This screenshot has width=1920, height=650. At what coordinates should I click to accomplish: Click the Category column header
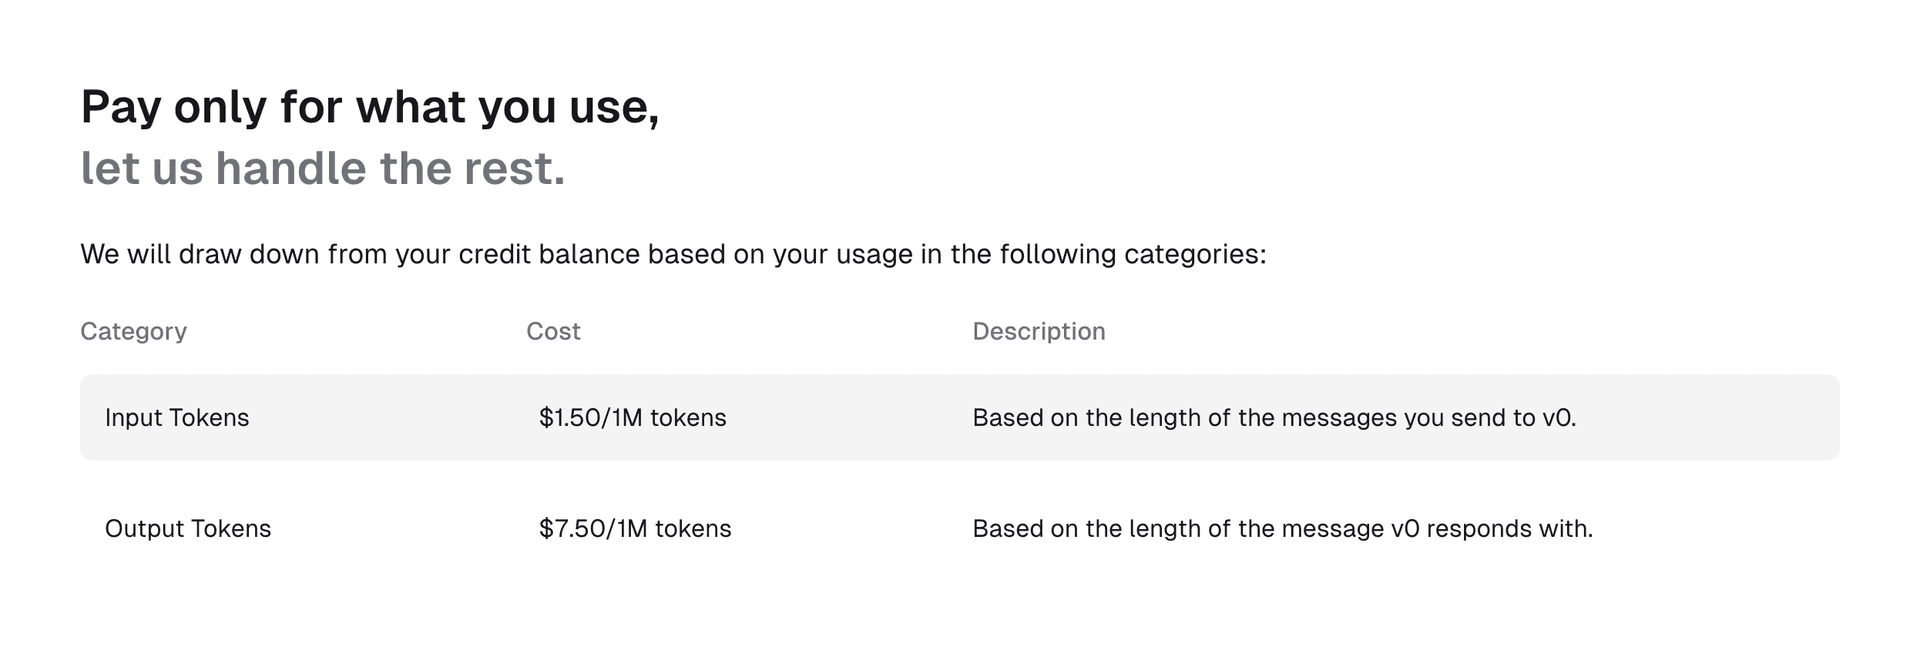133,331
